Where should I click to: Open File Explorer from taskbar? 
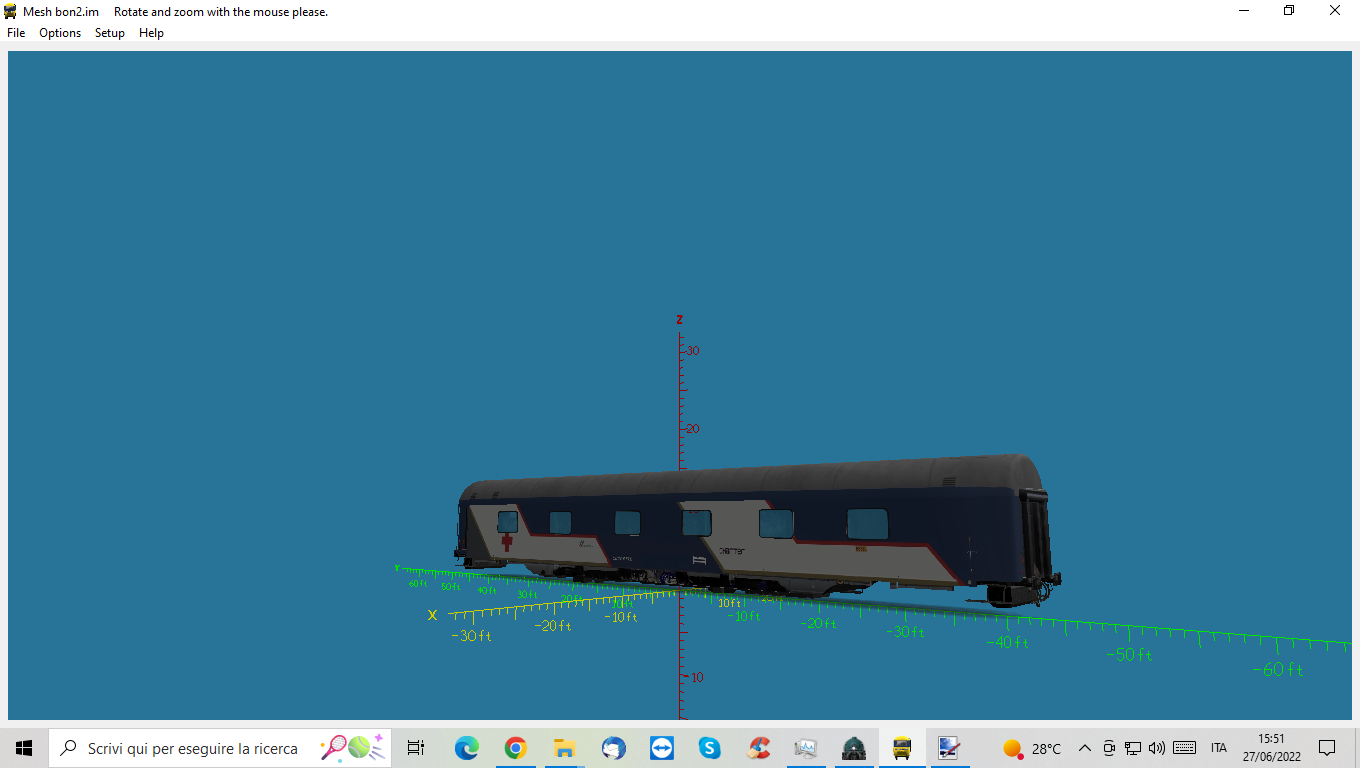point(564,748)
